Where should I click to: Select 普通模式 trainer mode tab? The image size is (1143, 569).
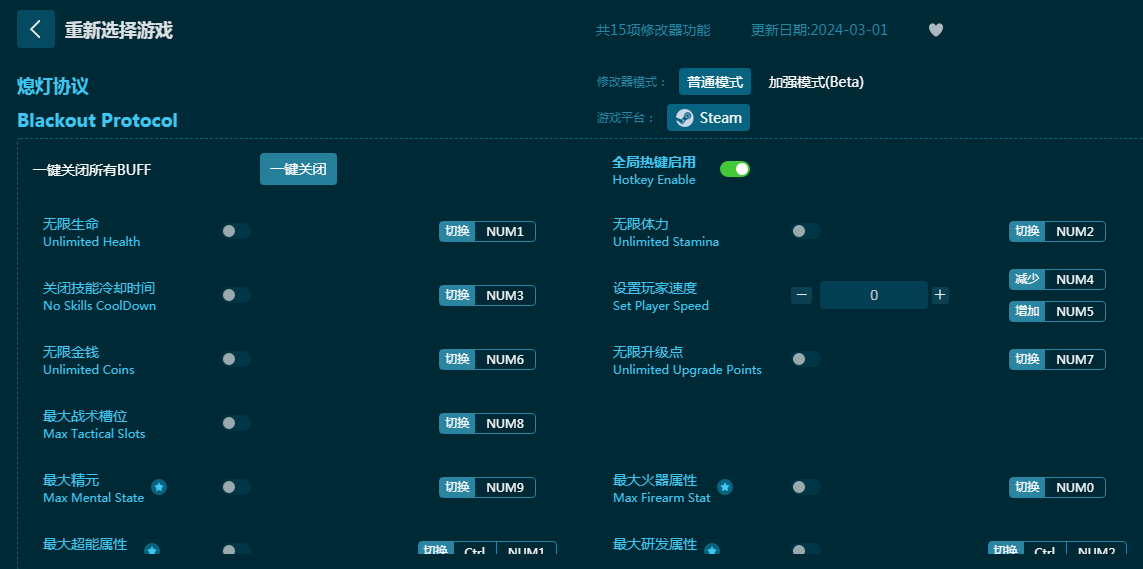(x=714, y=82)
